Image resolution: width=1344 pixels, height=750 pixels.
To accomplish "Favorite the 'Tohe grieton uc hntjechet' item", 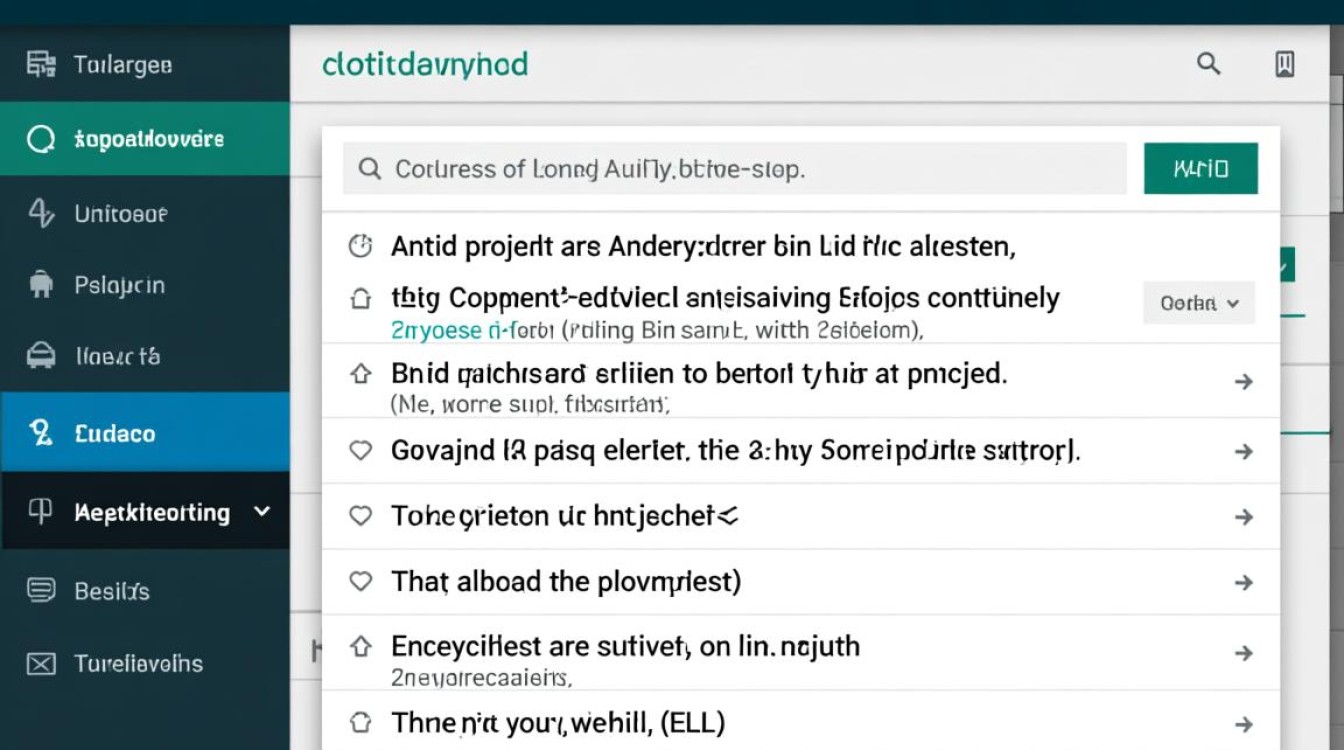I will (x=361, y=516).
